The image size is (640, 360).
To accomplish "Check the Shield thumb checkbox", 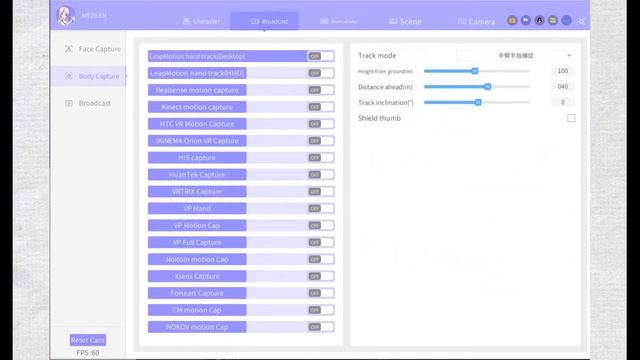I will 571,118.
